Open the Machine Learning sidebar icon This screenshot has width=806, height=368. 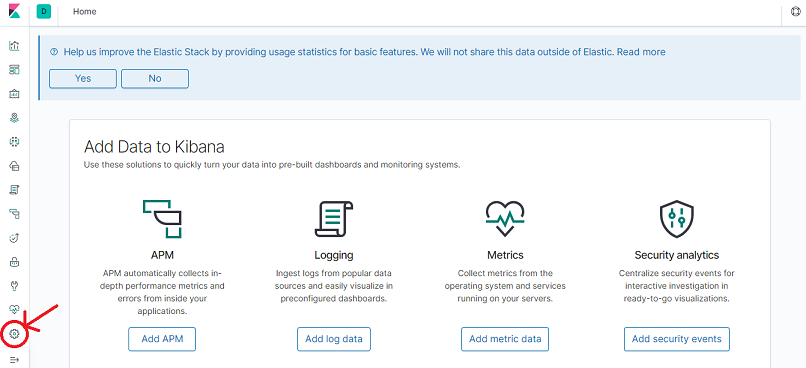[x=14, y=141]
